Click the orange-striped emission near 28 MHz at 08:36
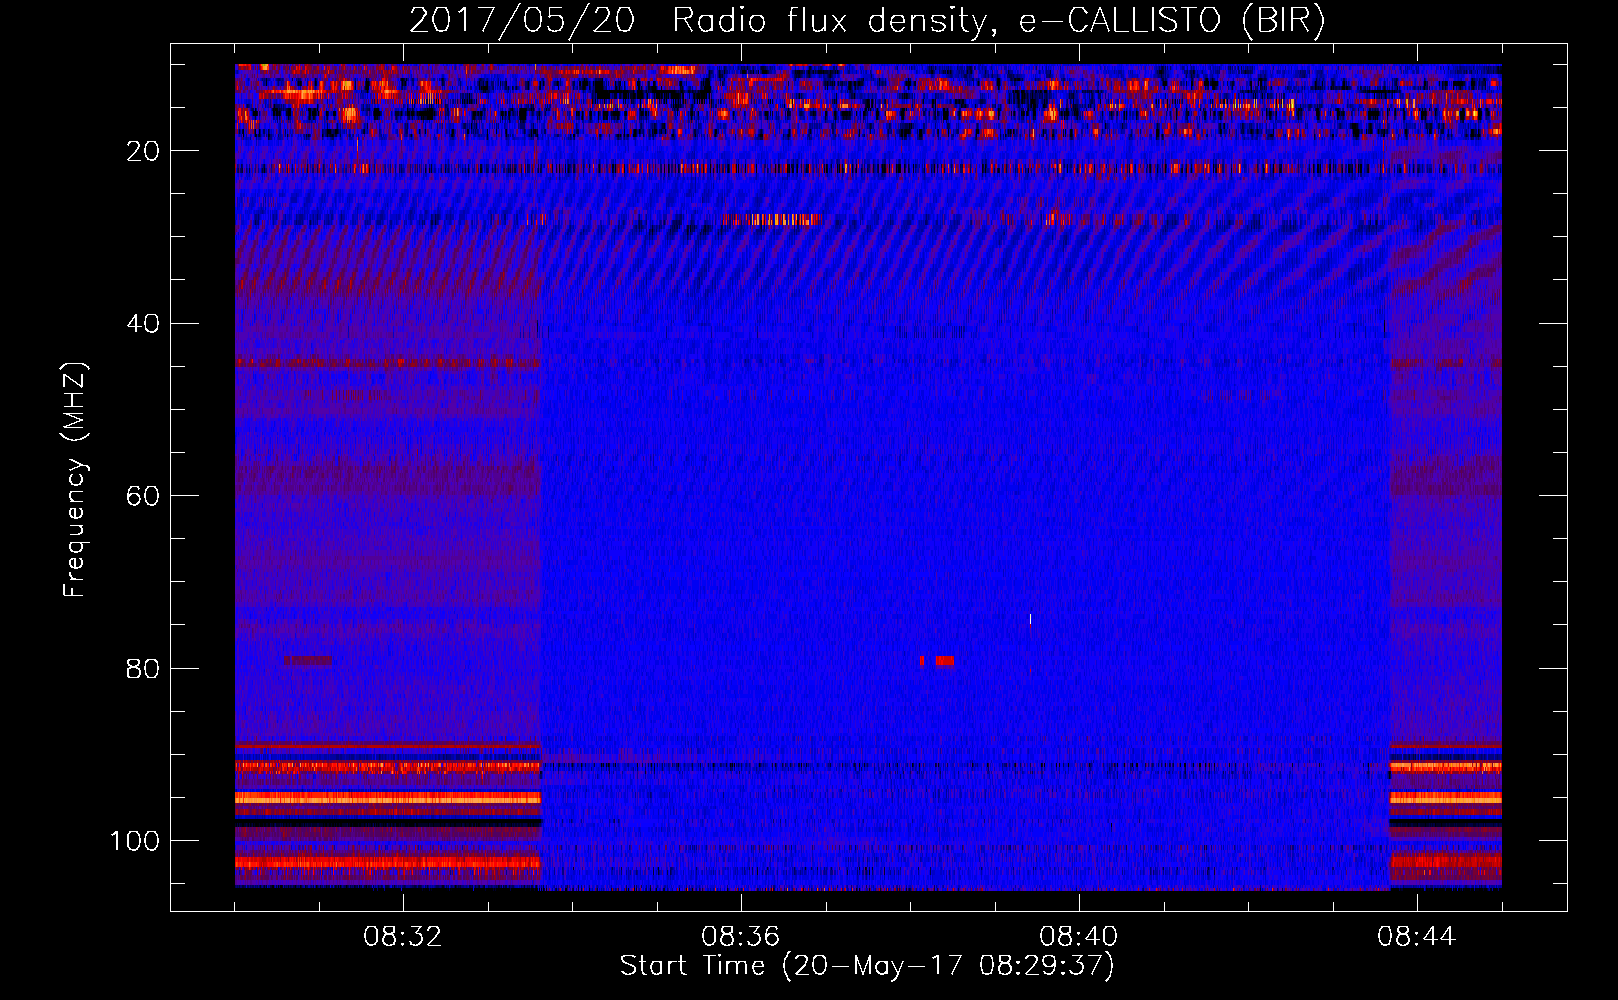The height and width of the screenshot is (1000, 1618). pyautogui.click(x=771, y=219)
